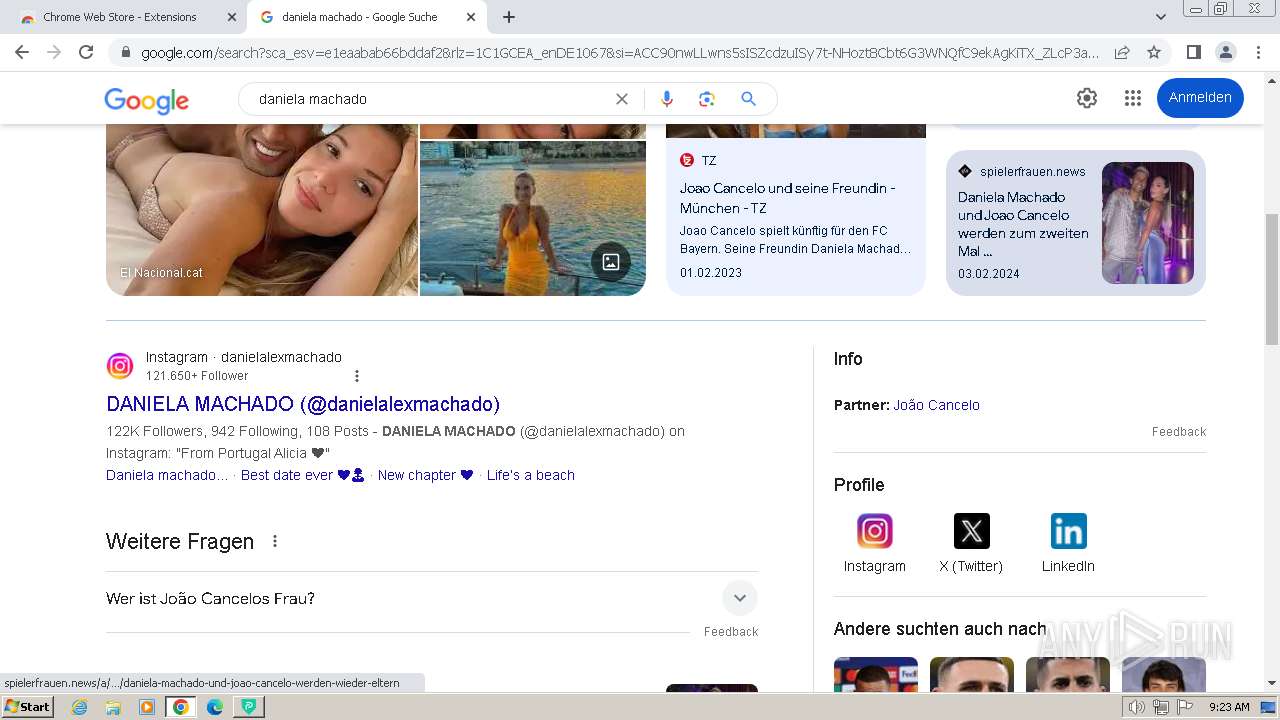The width and height of the screenshot is (1280, 720).
Task: Click Feedback below Weitere Fragen
Action: (x=731, y=632)
